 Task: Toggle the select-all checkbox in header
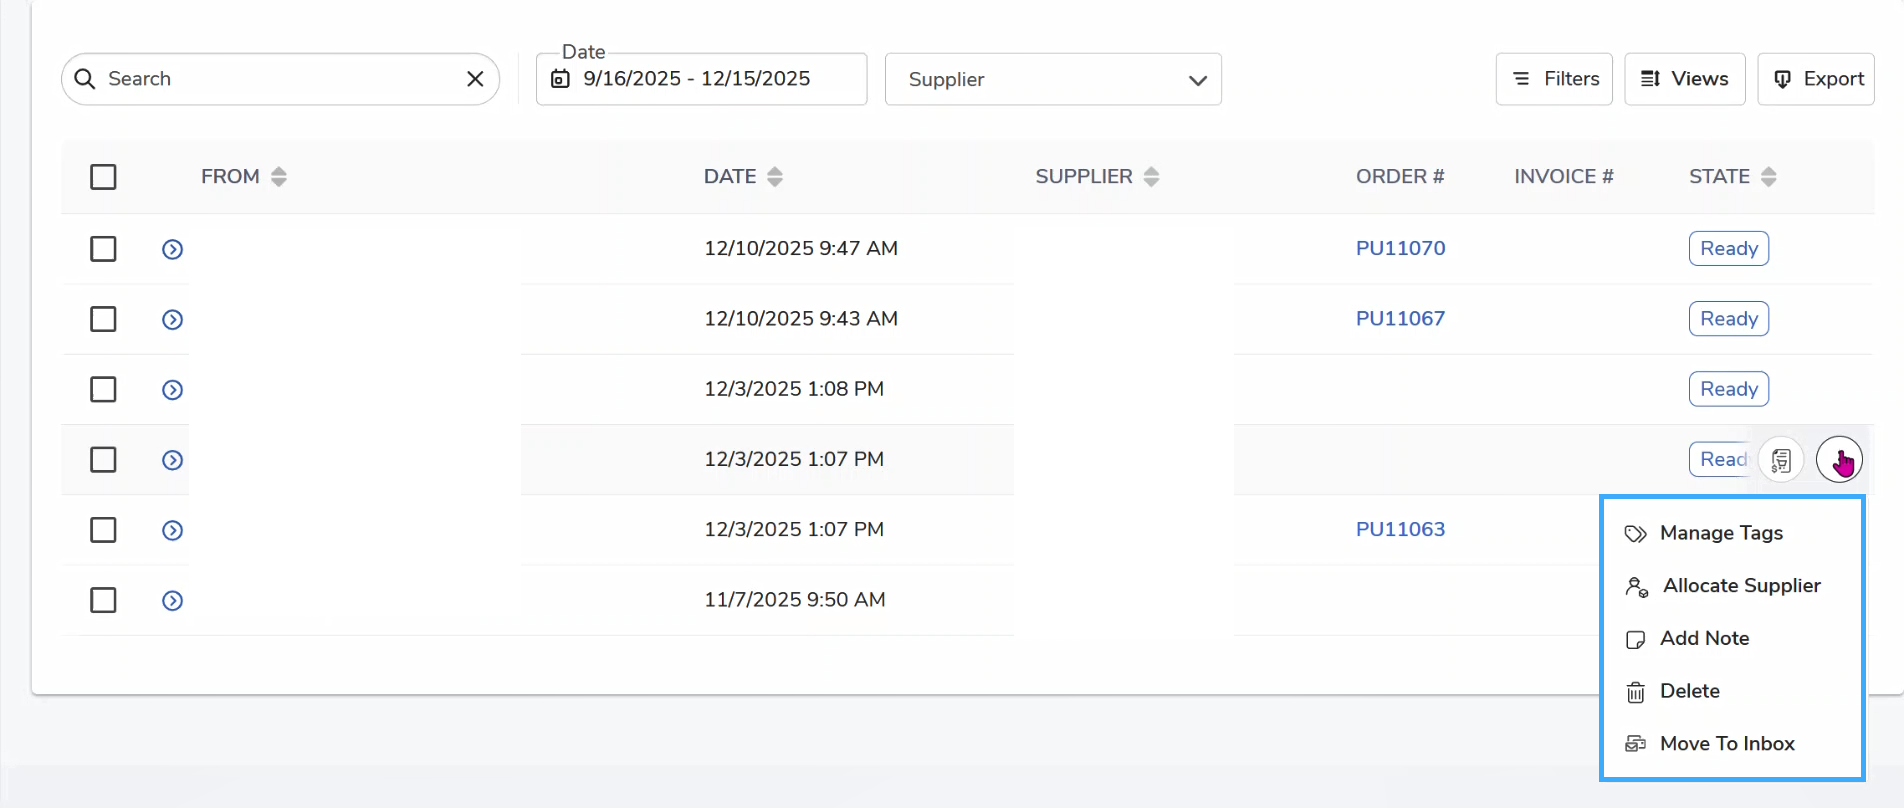[103, 177]
